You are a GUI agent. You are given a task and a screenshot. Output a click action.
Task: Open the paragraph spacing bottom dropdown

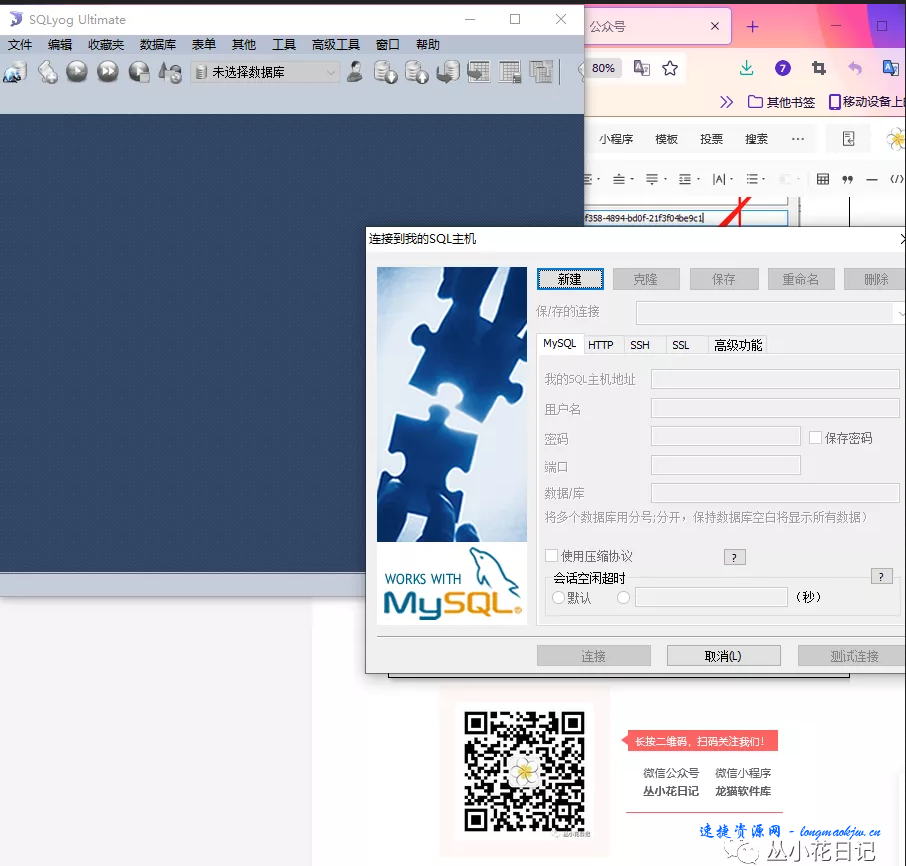656,180
